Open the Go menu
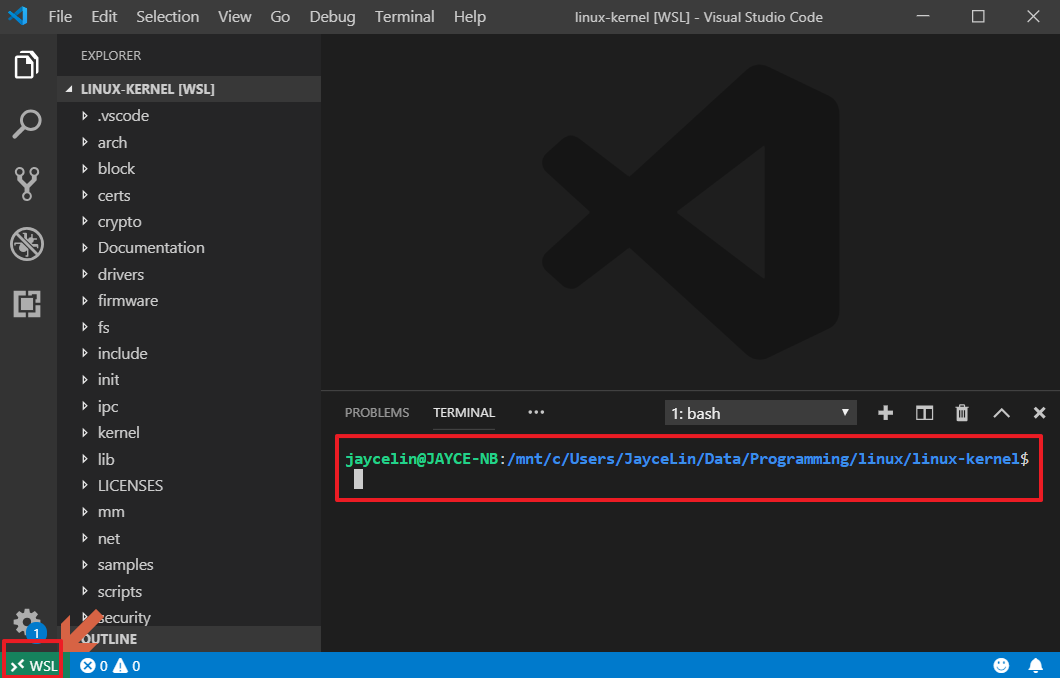Viewport: 1060px width, 678px height. pos(280,16)
